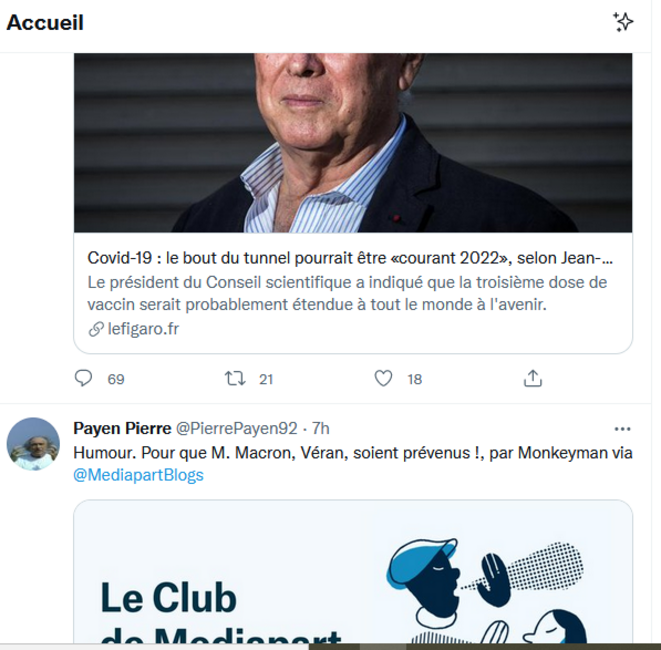Click the like count 18
The width and height of the screenshot is (661, 650).
(415, 379)
